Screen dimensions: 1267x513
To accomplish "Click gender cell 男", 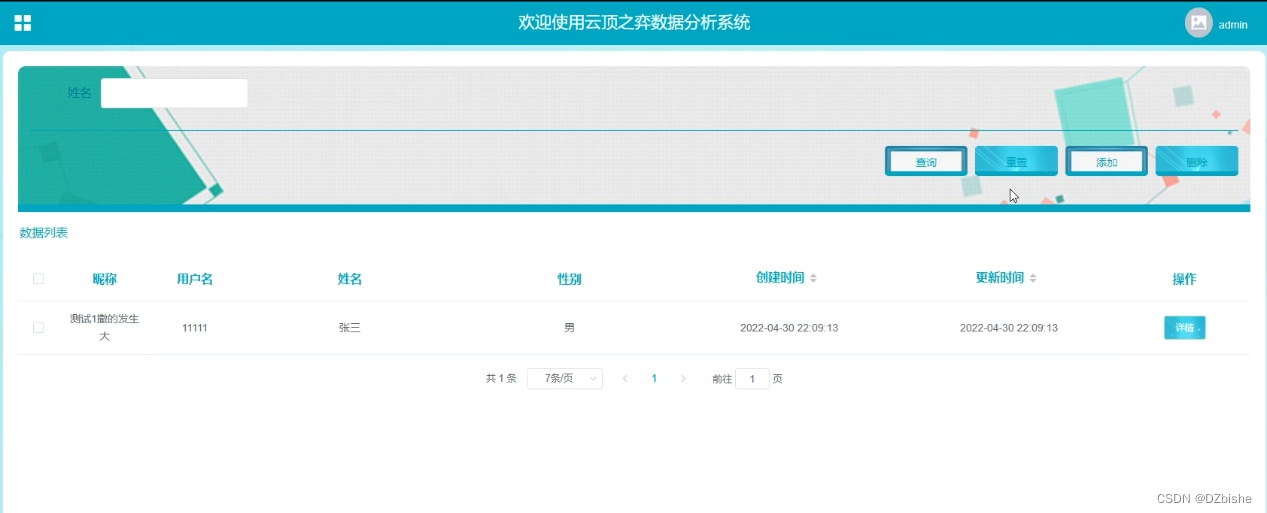I will click(569, 327).
